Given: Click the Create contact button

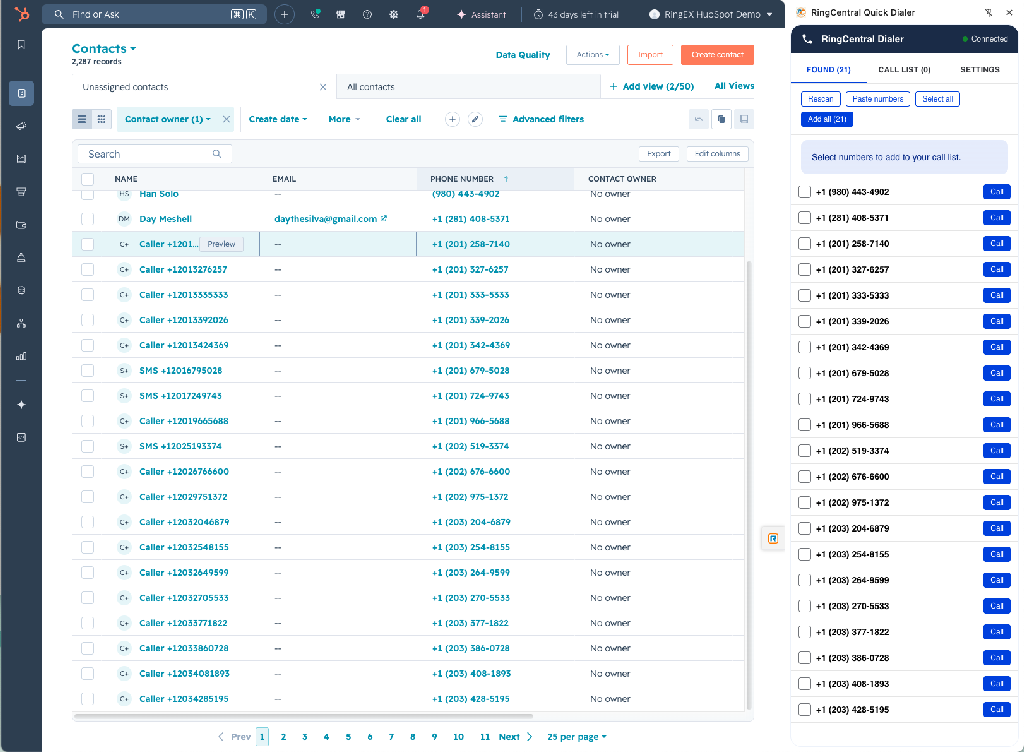Looking at the screenshot, I should pyautogui.click(x=717, y=55).
